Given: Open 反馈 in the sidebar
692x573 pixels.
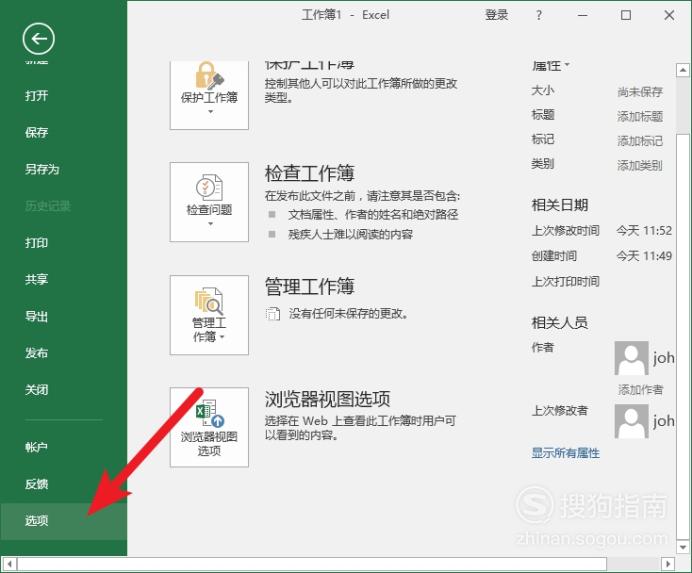Looking at the screenshot, I should pyautogui.click(x=37, y=484).
